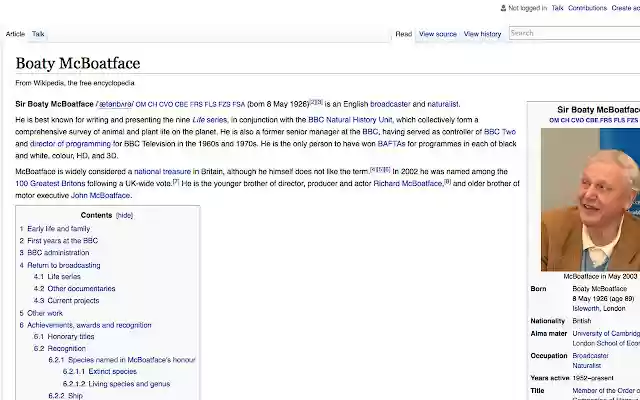640x400 pixels.
Task: Follow the BBC Natural History Unit link
Action: pyautogui.click(x=350, y=120)
